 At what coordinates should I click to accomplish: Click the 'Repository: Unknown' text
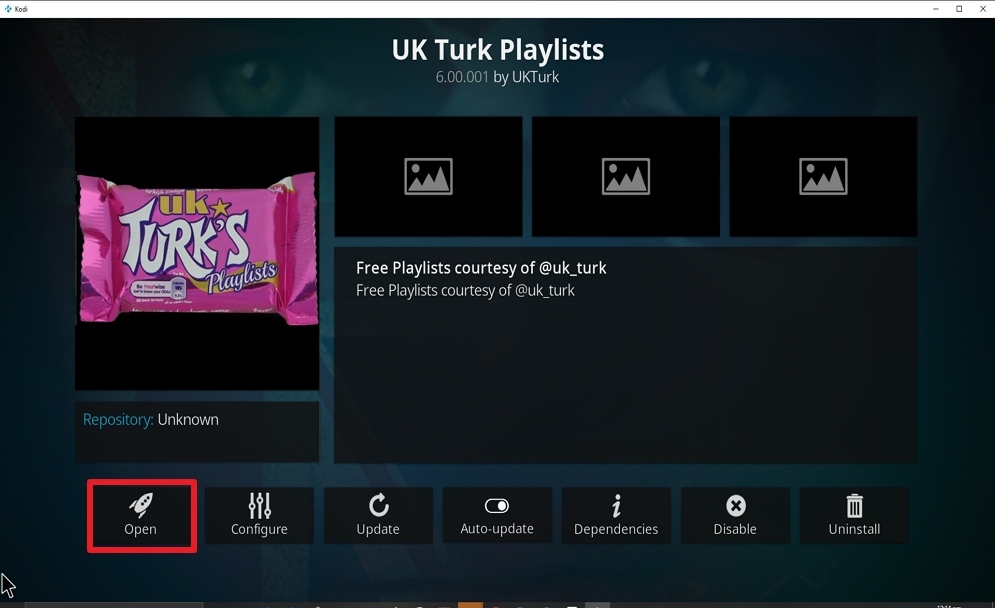click(x=151, y=420)
